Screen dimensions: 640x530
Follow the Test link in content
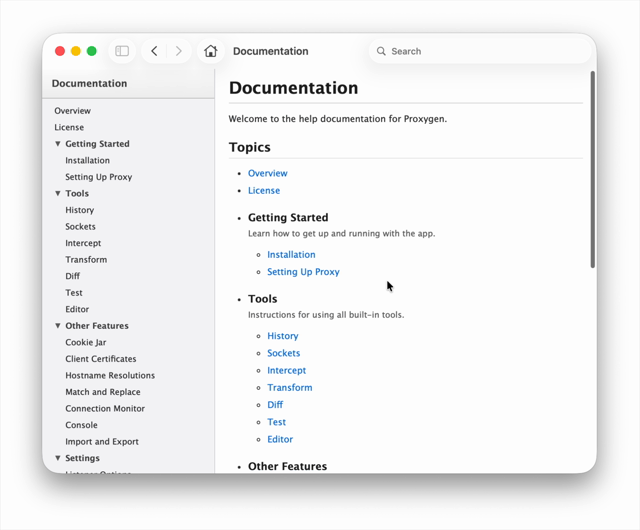(277, 422)
